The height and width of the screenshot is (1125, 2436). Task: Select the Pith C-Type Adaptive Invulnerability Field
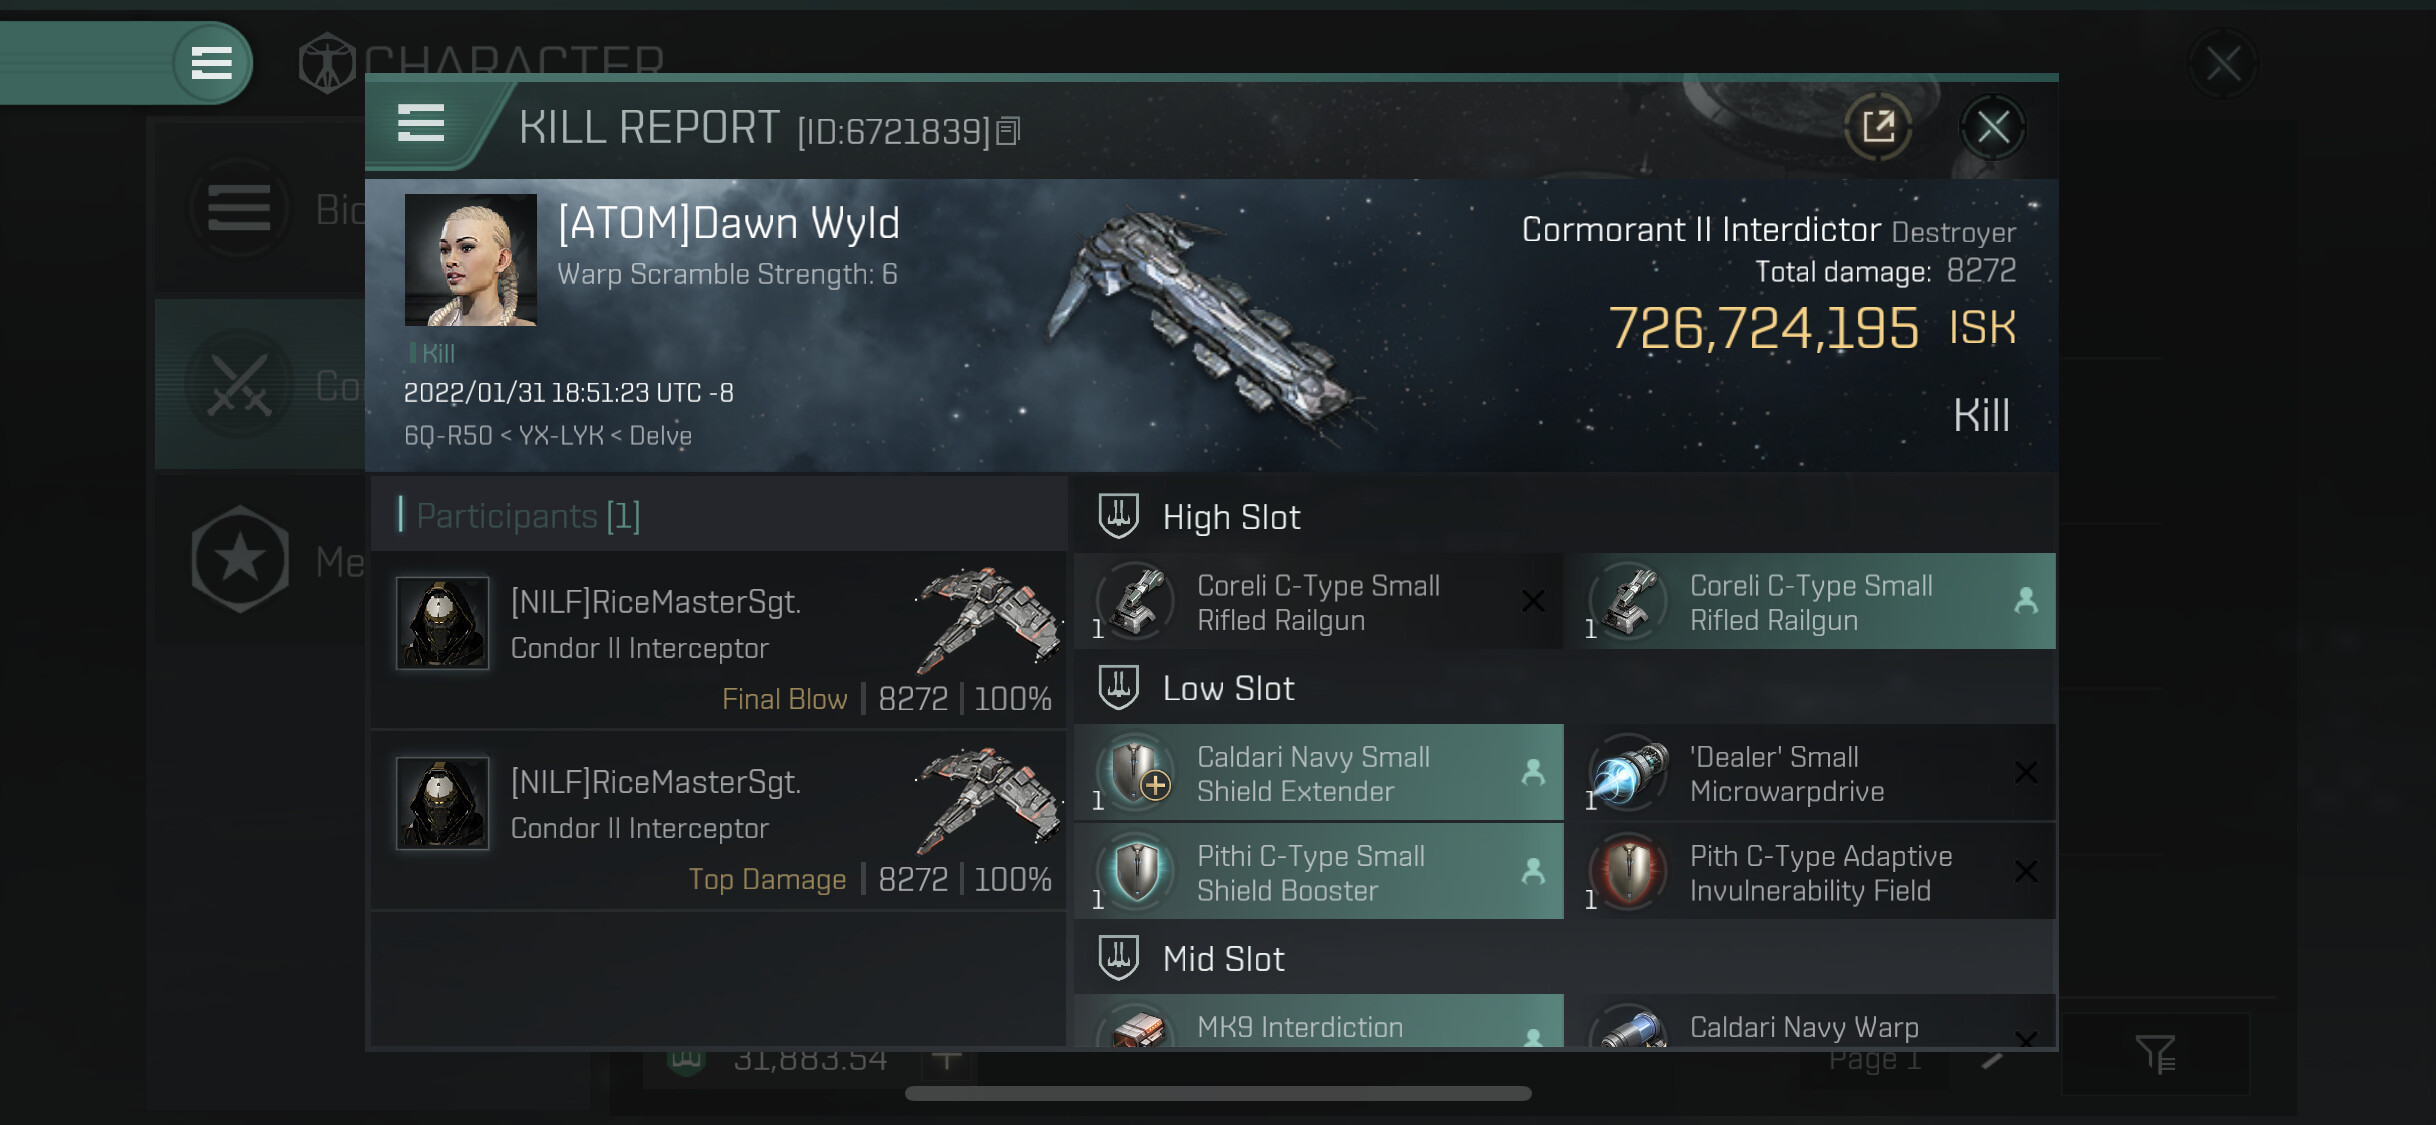click(1811, 872)
